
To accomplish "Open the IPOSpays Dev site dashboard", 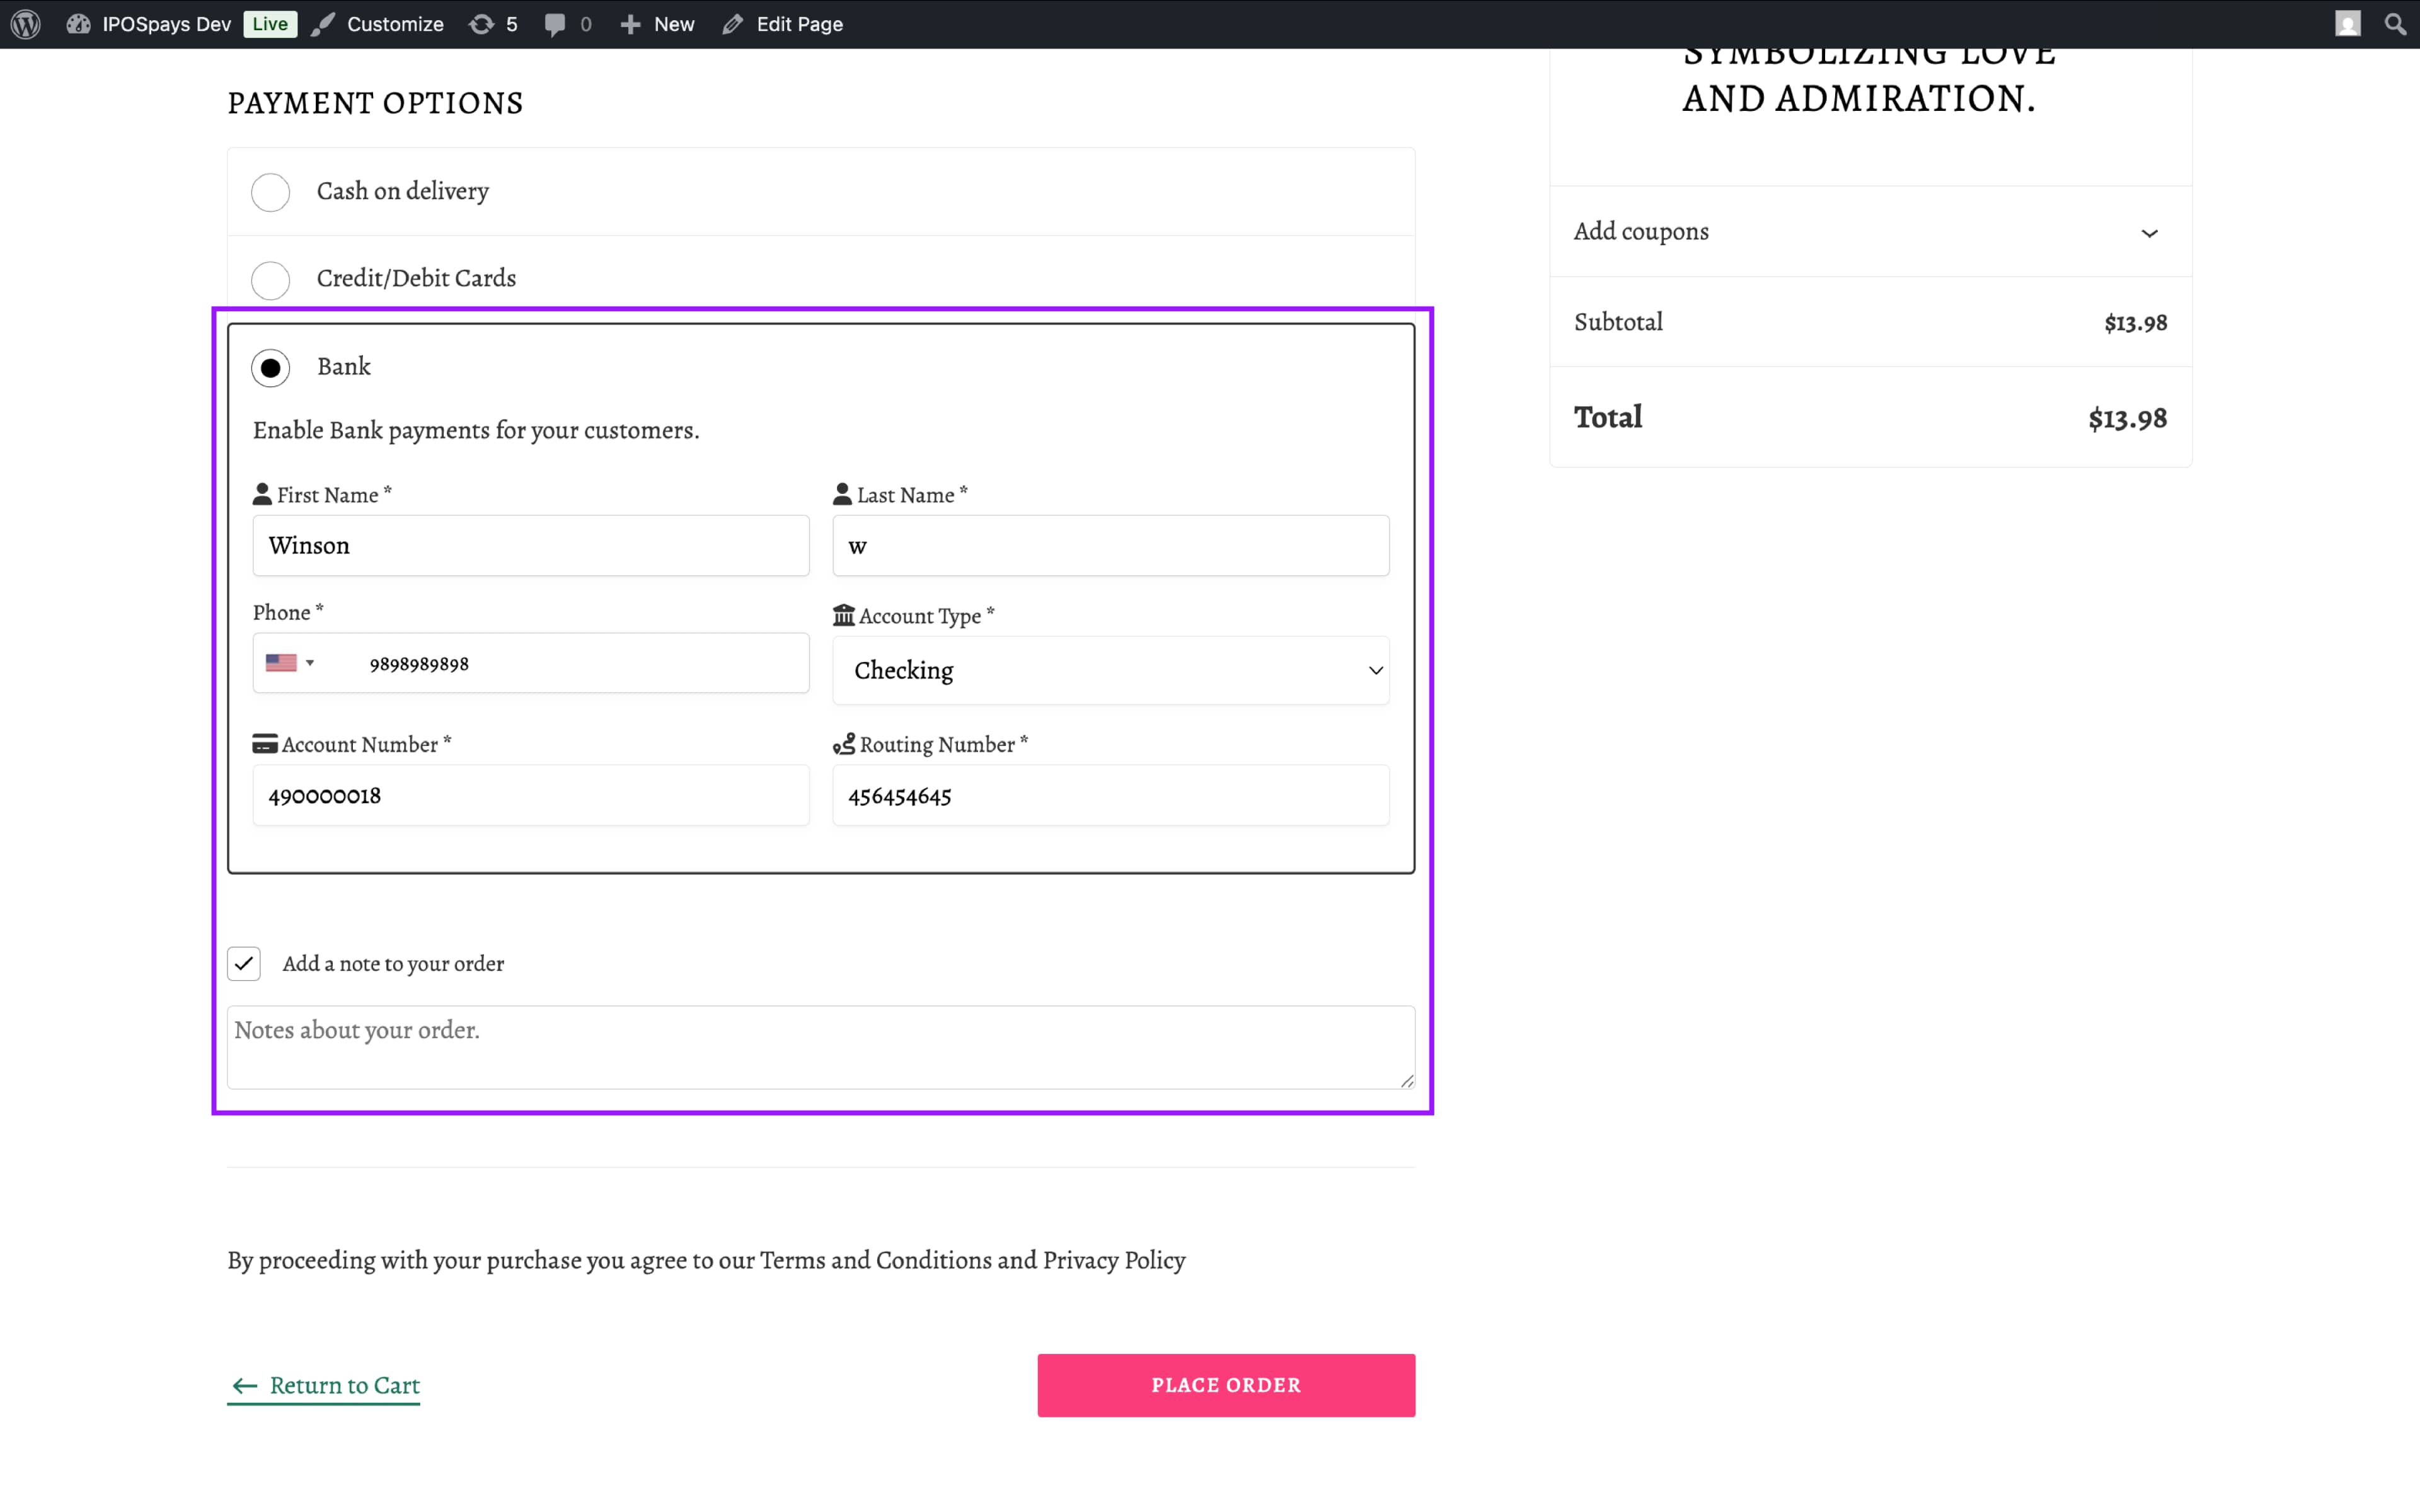I will click(x=149, y=24).
